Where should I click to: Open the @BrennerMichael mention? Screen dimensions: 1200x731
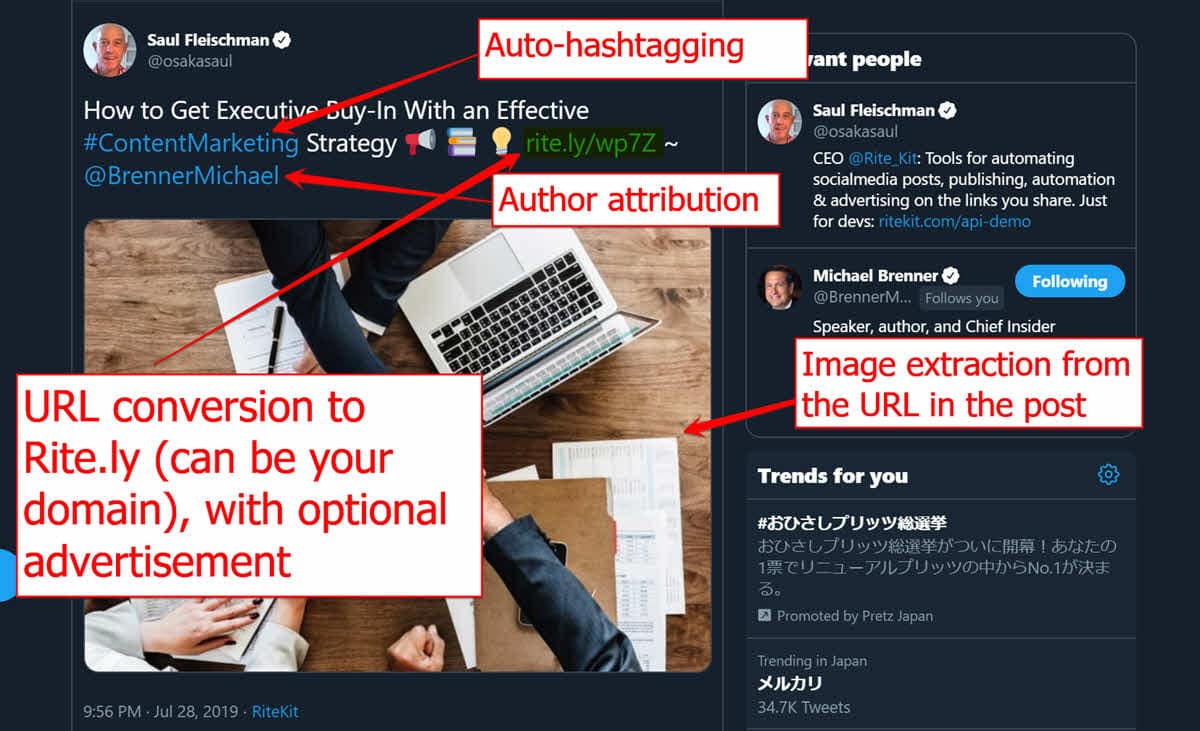point(181,177)
